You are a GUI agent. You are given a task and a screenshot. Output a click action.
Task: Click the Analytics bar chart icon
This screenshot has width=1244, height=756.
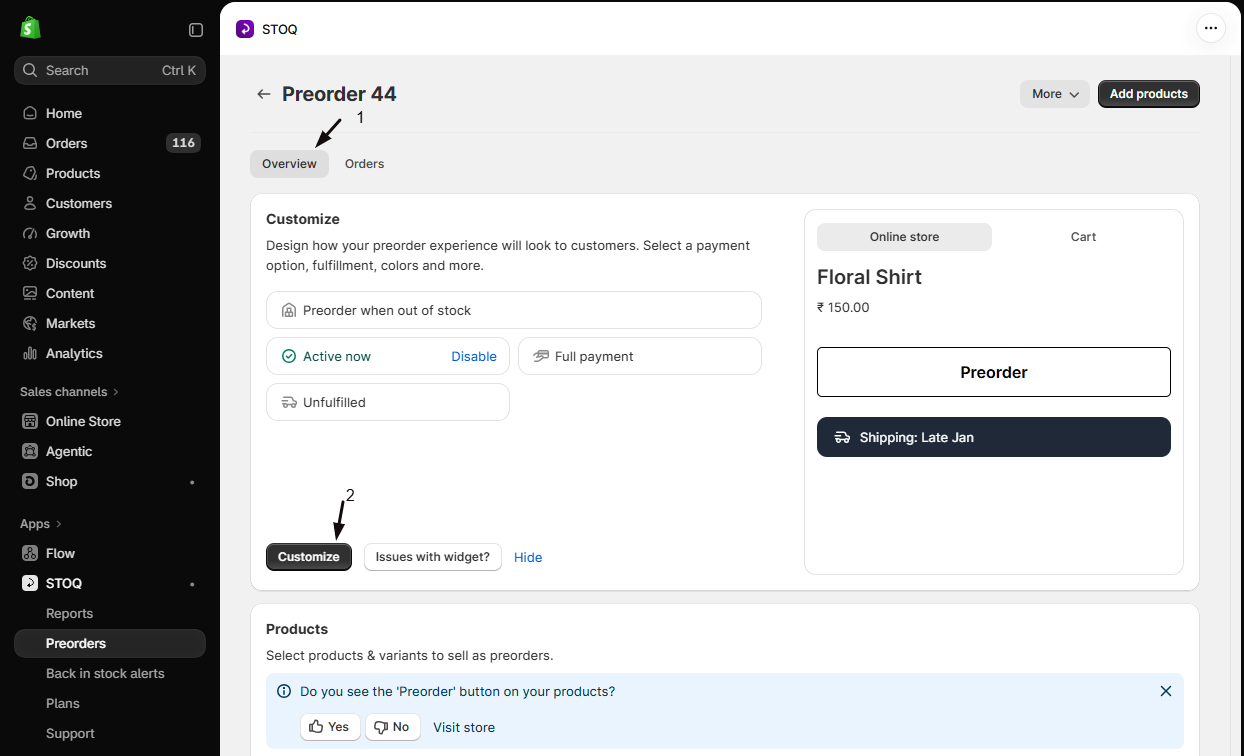click(30, 353)
